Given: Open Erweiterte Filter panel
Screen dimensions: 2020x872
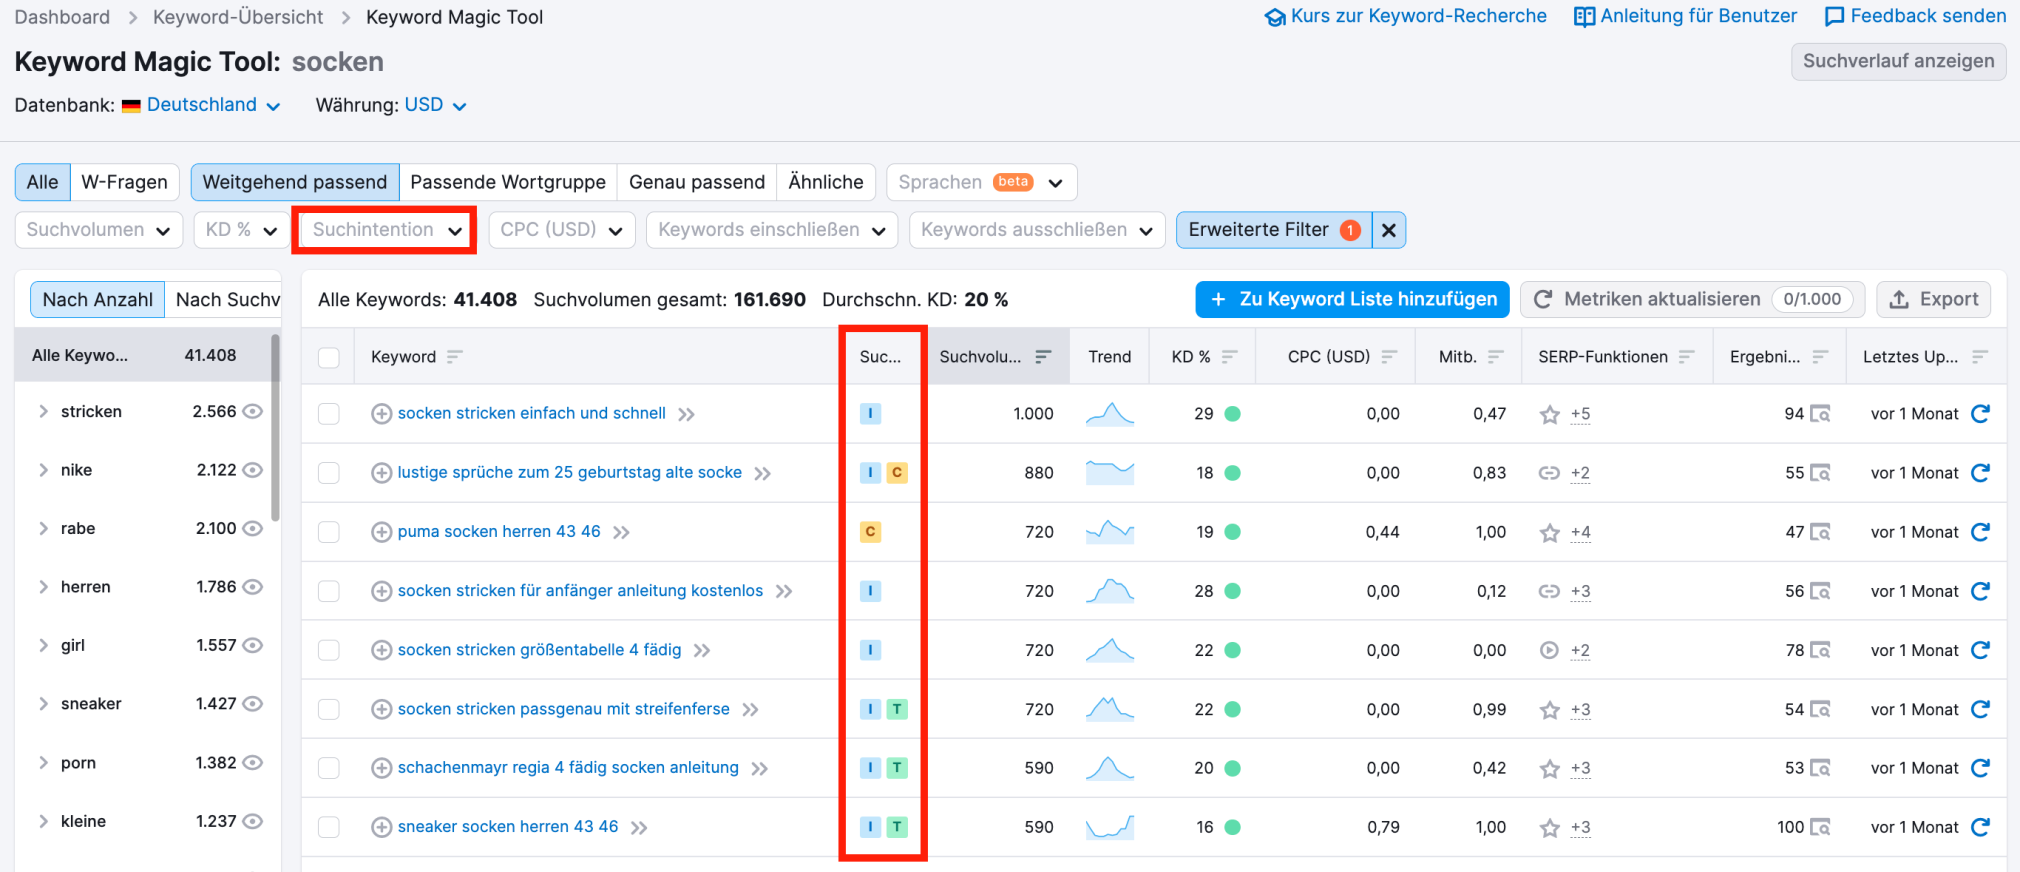Looking at the screenshot, I should (1274, 230).
